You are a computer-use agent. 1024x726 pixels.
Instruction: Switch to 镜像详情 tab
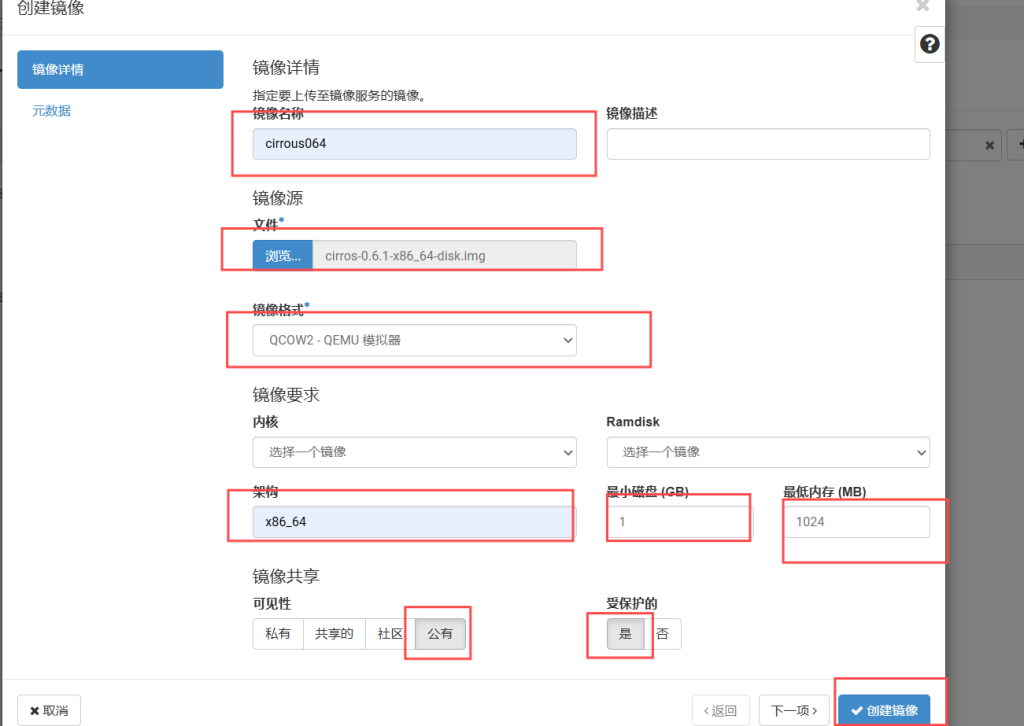[120, 70]
